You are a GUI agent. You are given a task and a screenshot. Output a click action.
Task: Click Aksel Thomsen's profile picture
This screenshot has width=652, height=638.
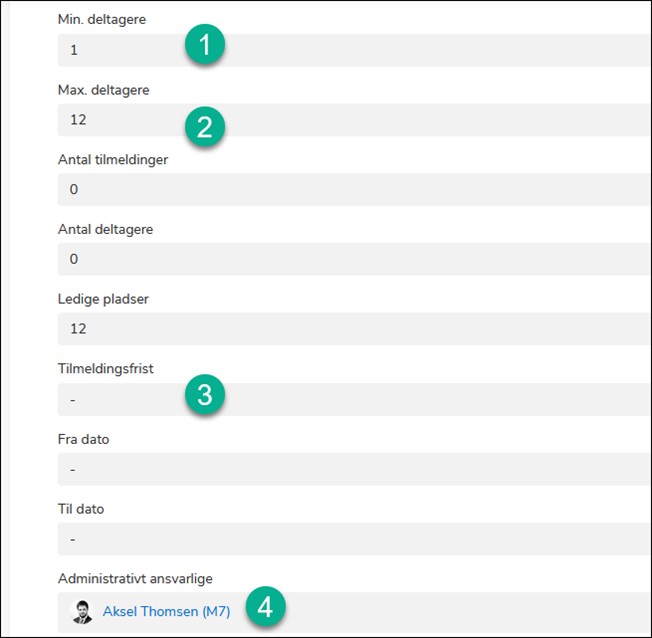click(x=82, y=611)
